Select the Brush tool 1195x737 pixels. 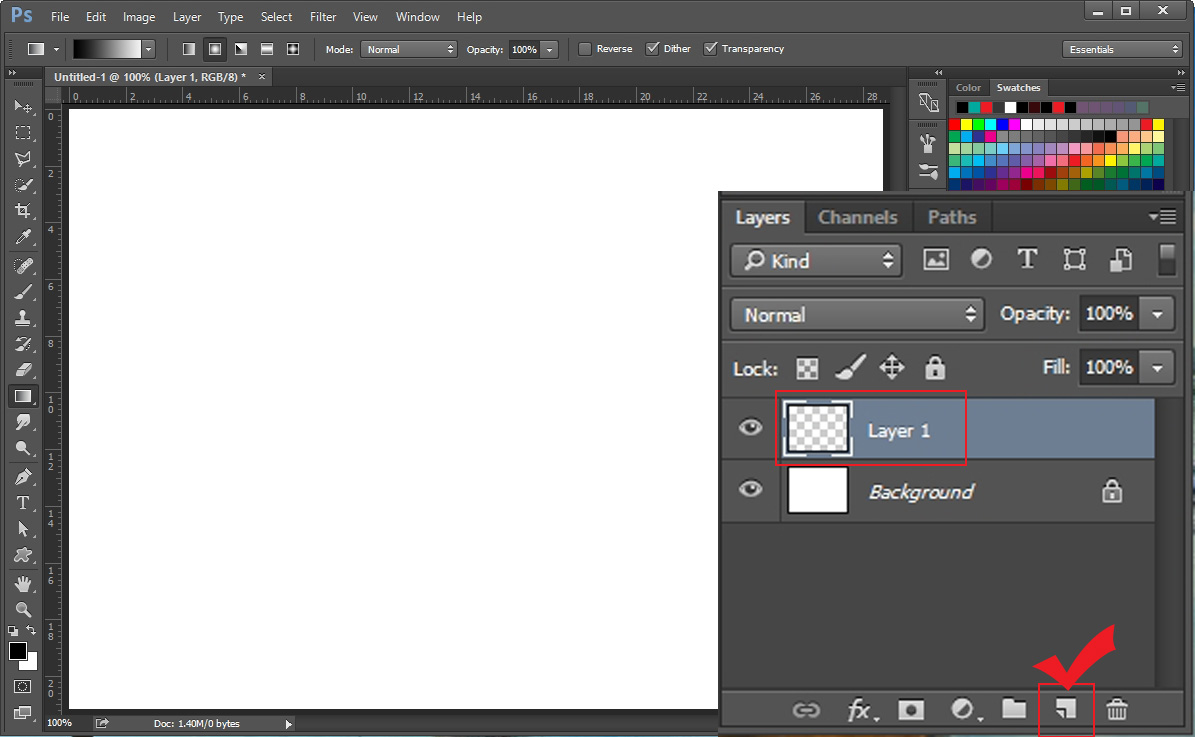[x=23, y=292]
